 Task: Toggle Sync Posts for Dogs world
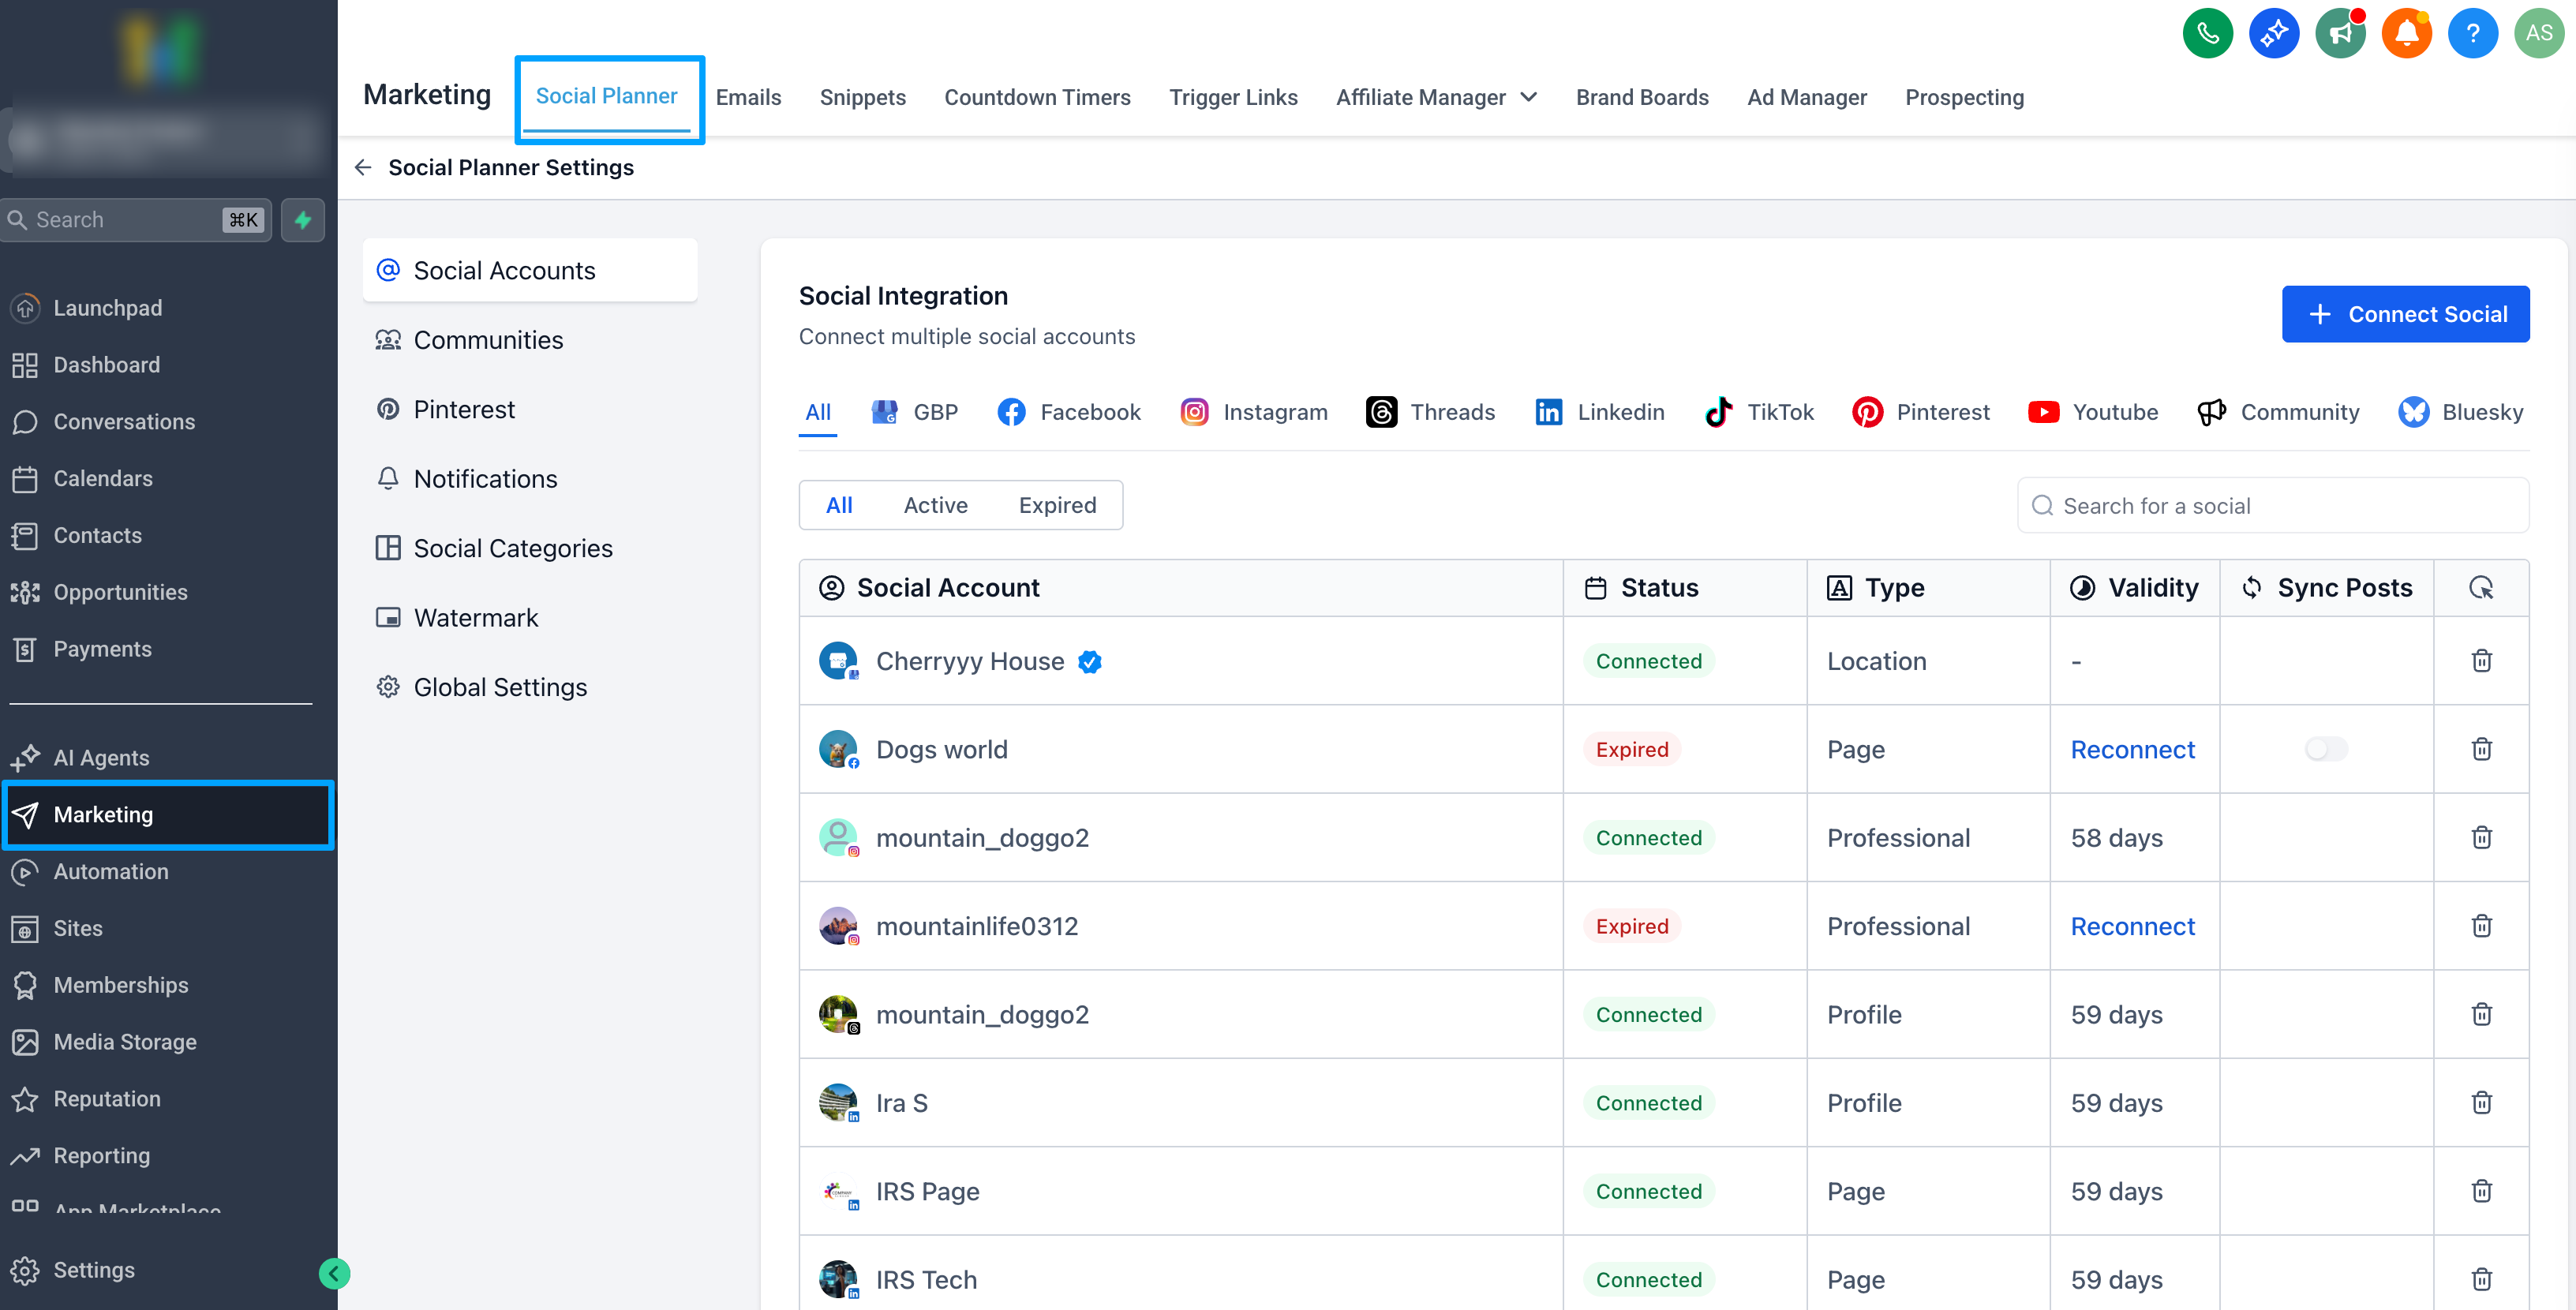coord(2325,749)
